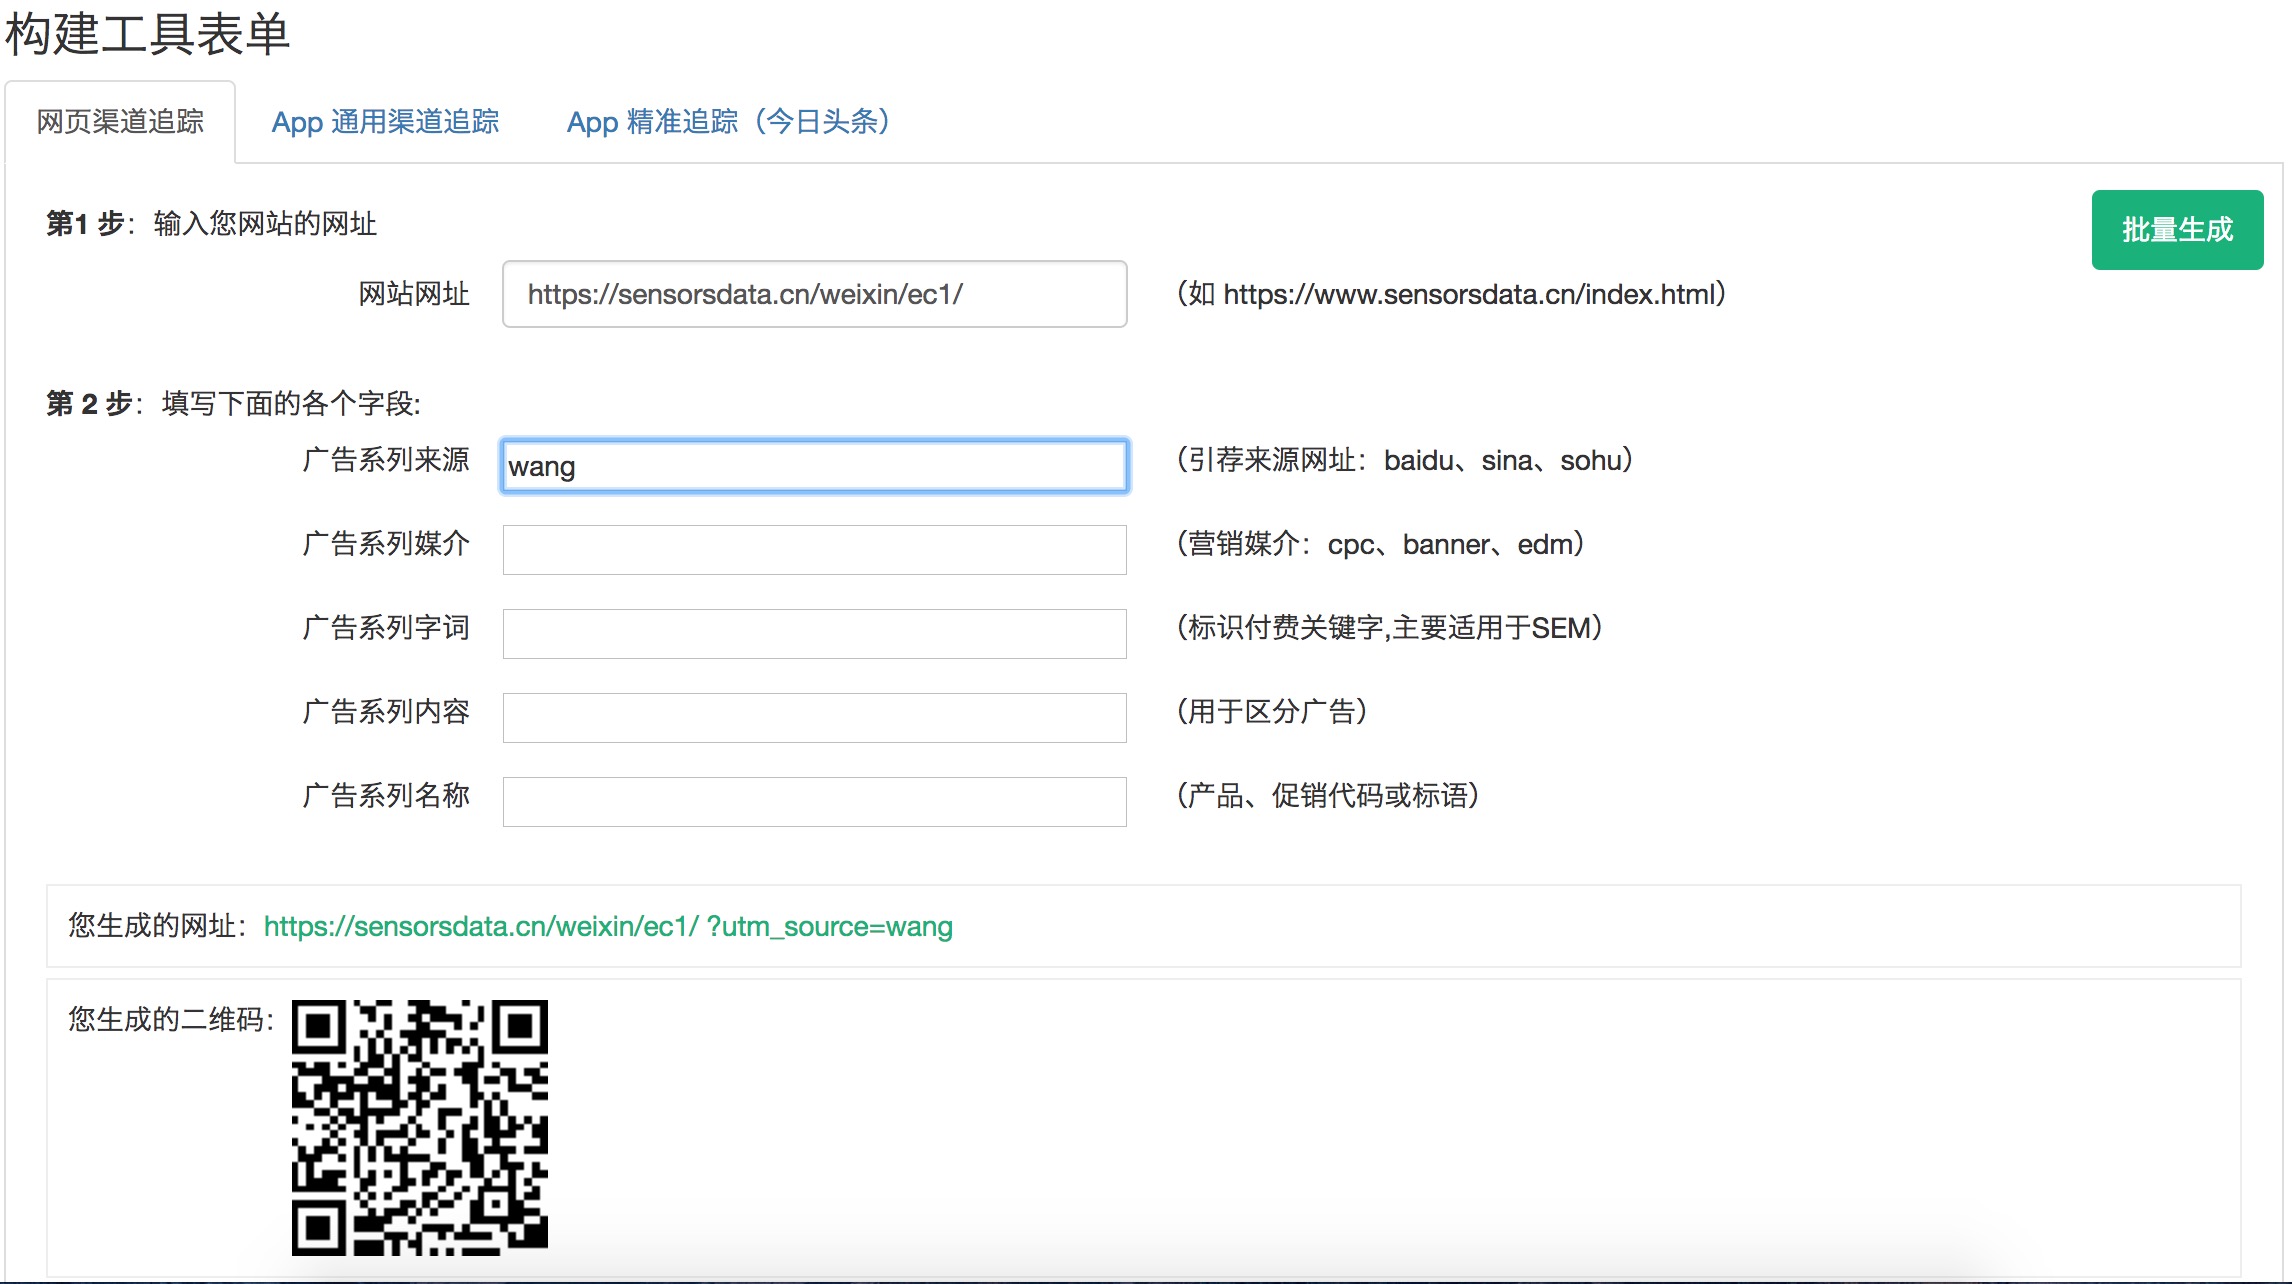Screen dimensions: 2292x1284
Task: Click the 广告系列媒介 field label
Action: tap(386, 544)
